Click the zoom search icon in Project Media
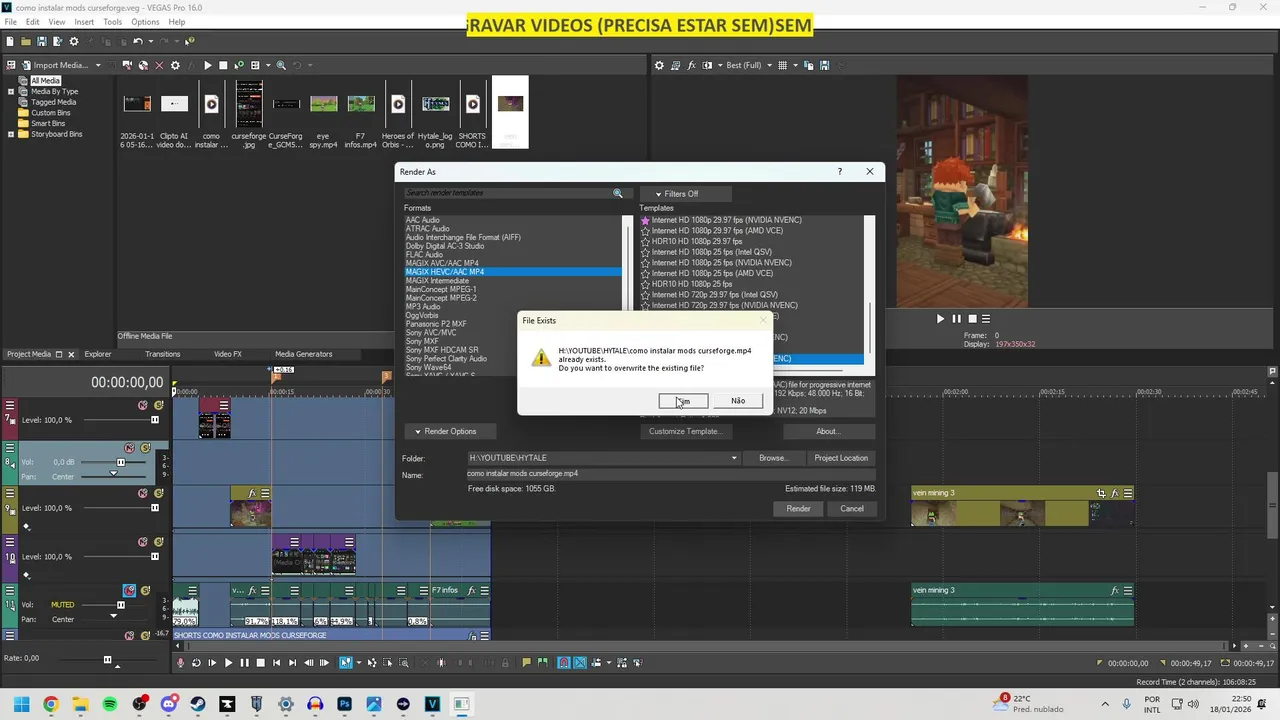Image resolution: width=1280 pixels, height=720 pixels. (x=281, y=65)
